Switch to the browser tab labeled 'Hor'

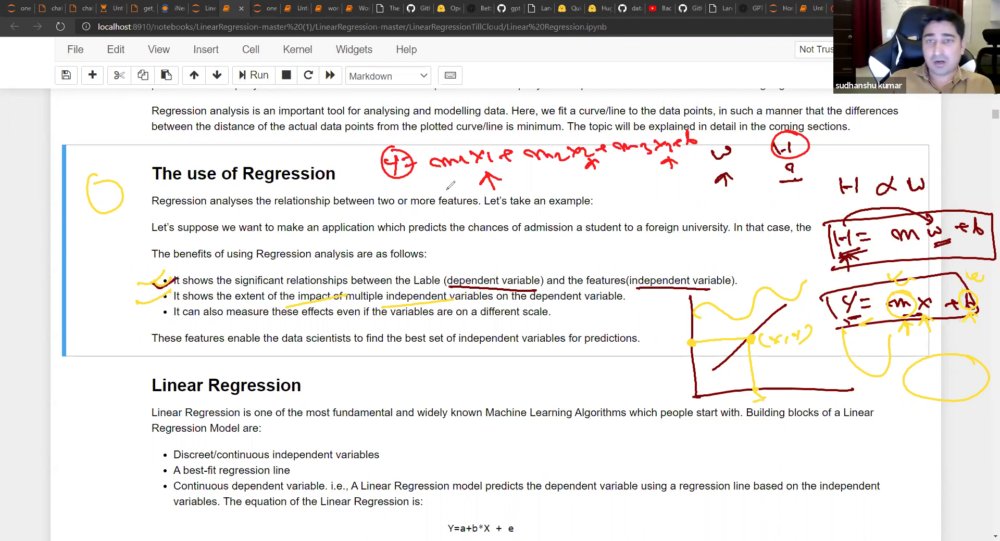coord(781,8)
